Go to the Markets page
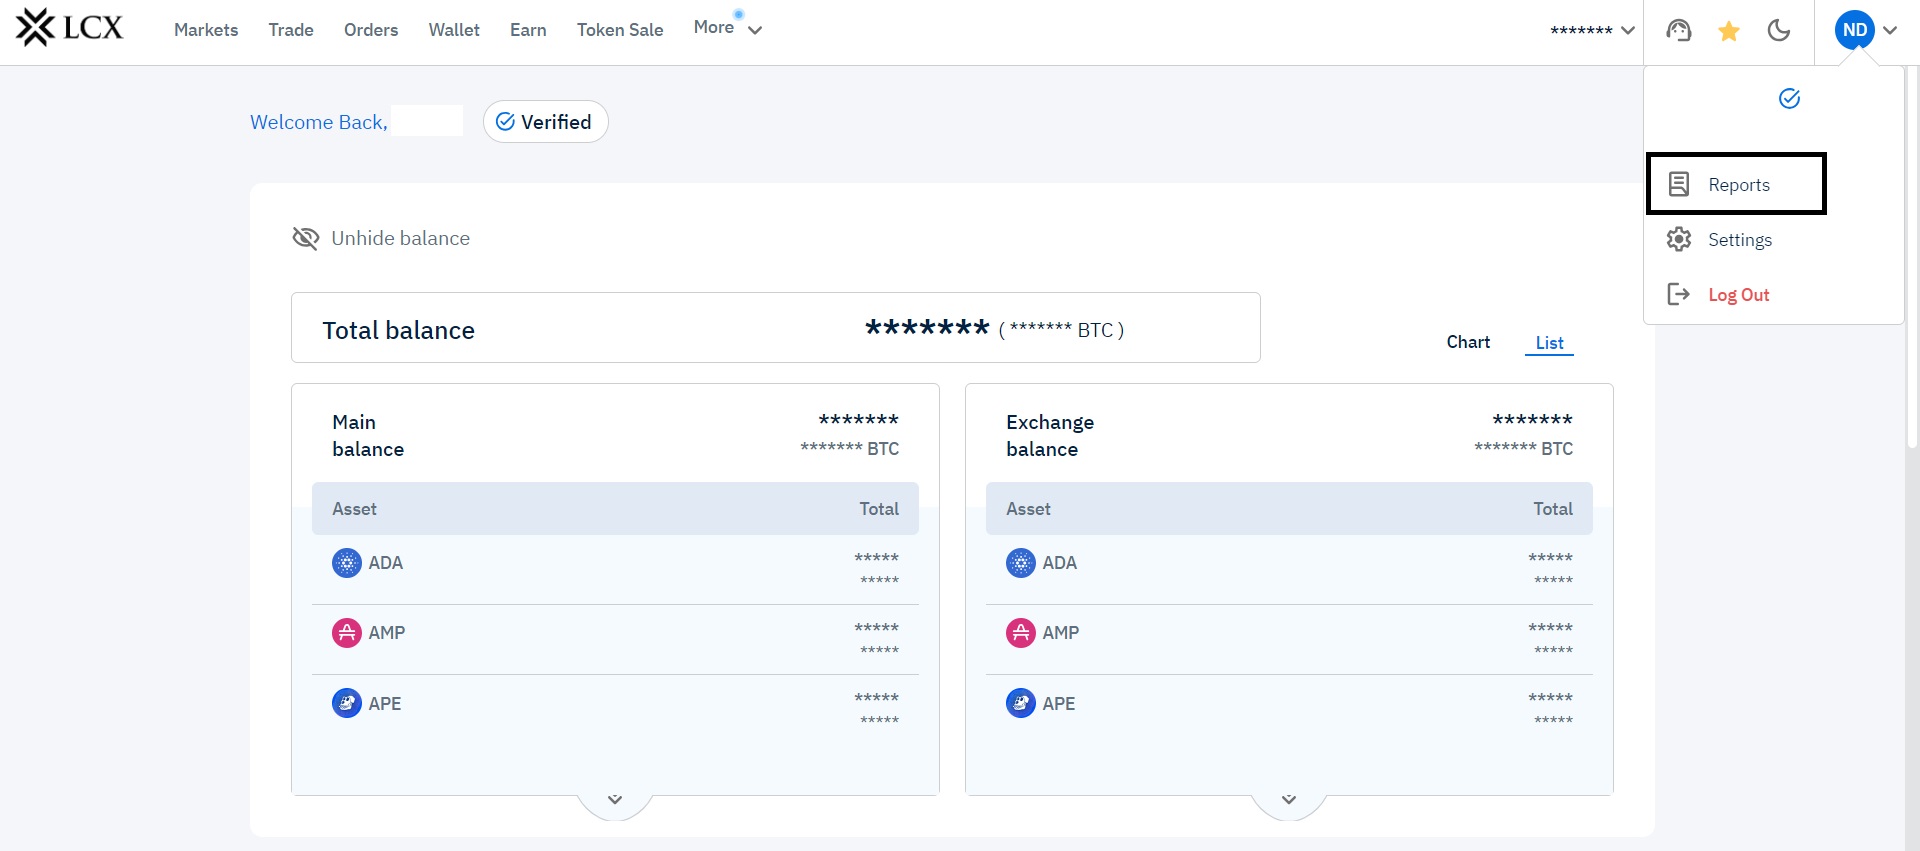Screen dimensions: 1920x851 point(206,30)
